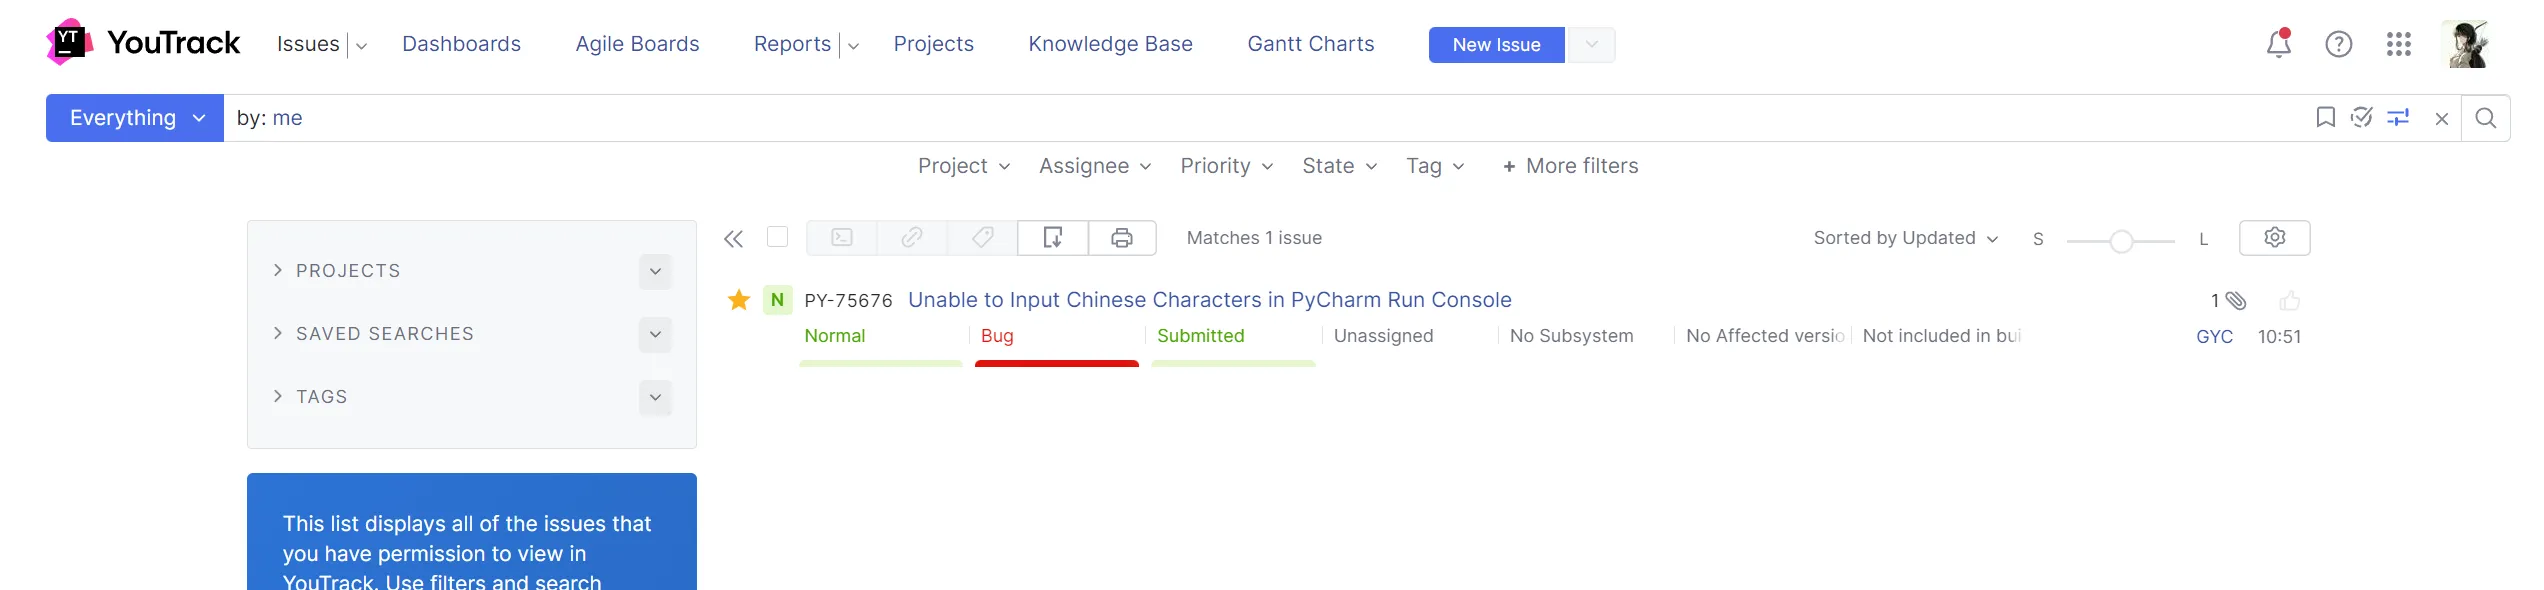The image size is (2544, 590).
Task: Open issue list settings gear
Action: click(2274, 238)
